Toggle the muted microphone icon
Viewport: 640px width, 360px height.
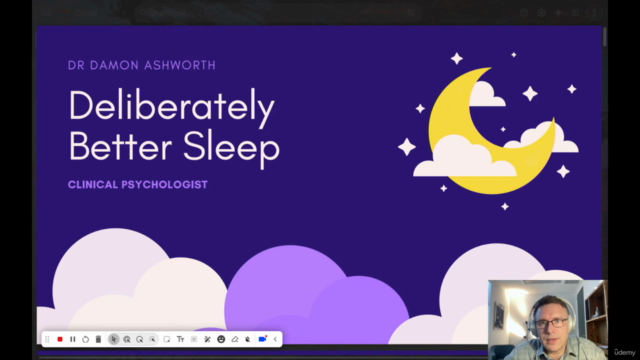pyautogui.click(x=248, y=339)
